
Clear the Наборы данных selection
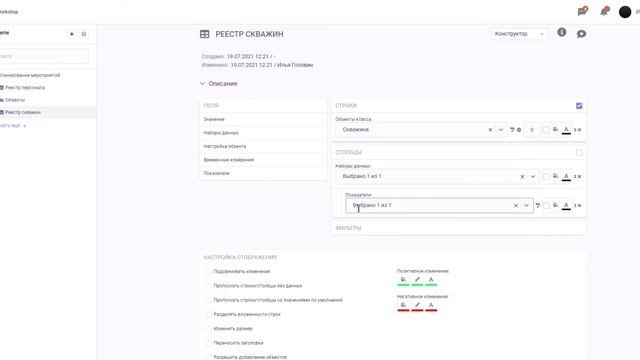pos(522,177)
